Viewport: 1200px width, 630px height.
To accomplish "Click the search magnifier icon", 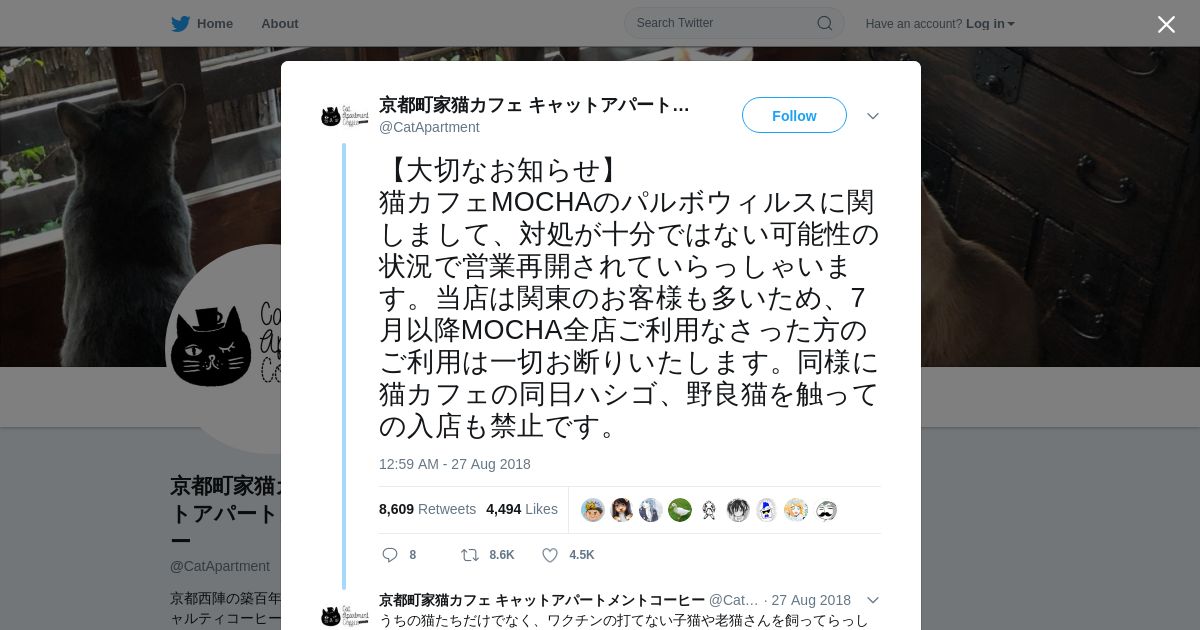I will click(x=825, y=23).
